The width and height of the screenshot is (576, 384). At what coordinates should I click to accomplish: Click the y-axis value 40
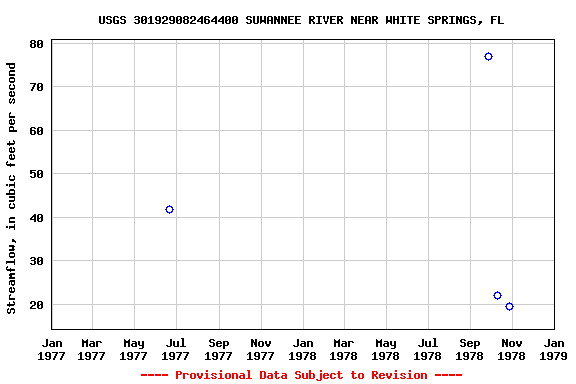pos(36,218)
